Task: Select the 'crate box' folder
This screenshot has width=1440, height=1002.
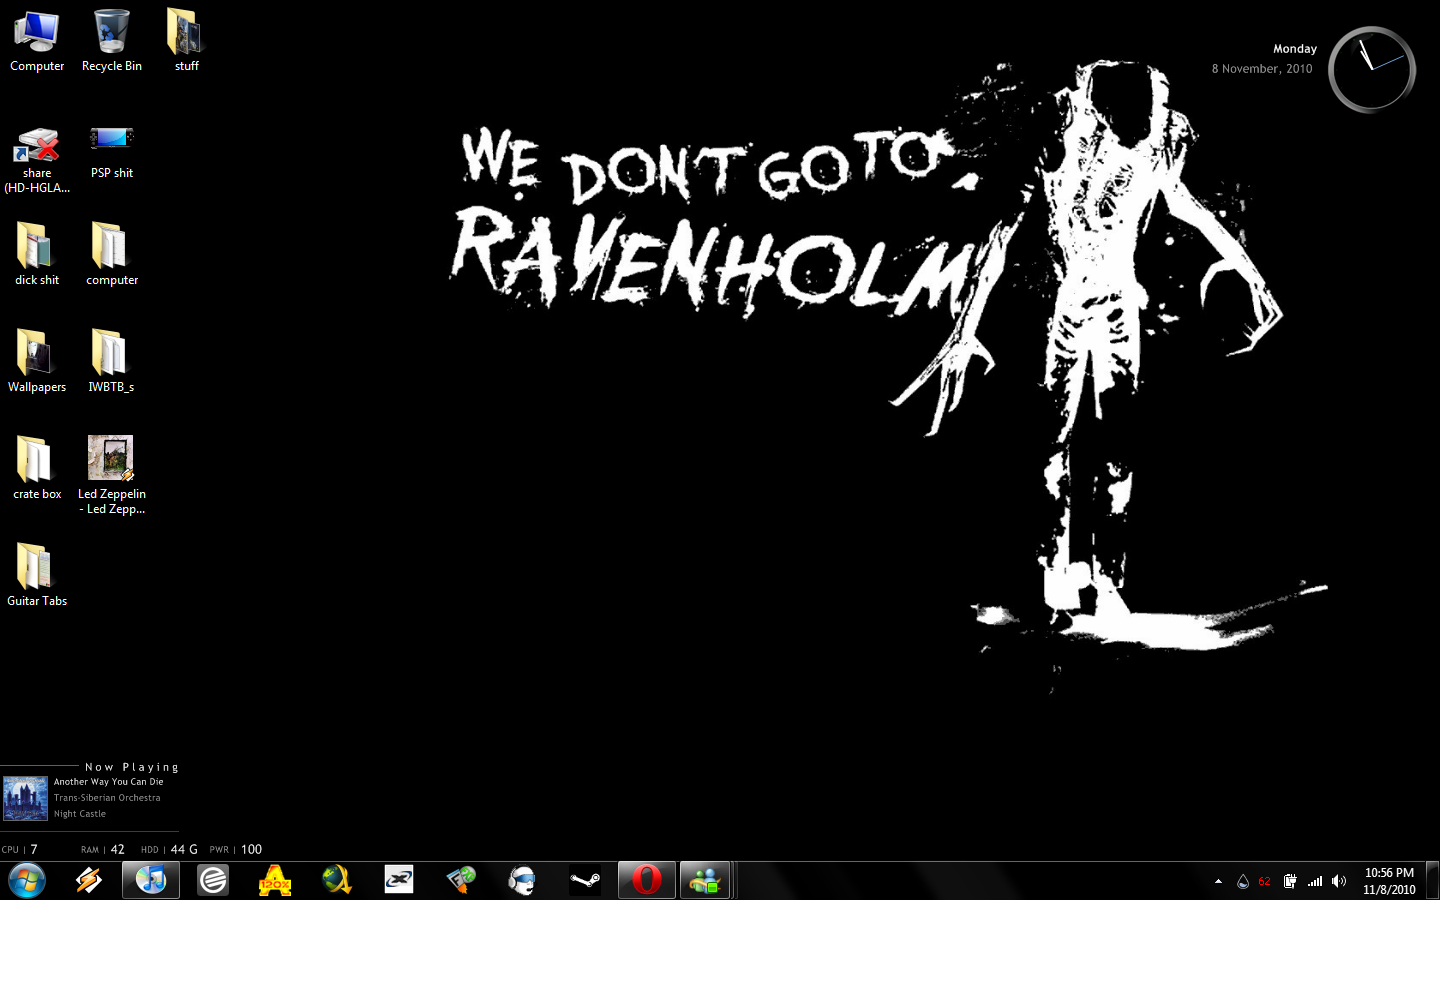Action: point(37,468)
